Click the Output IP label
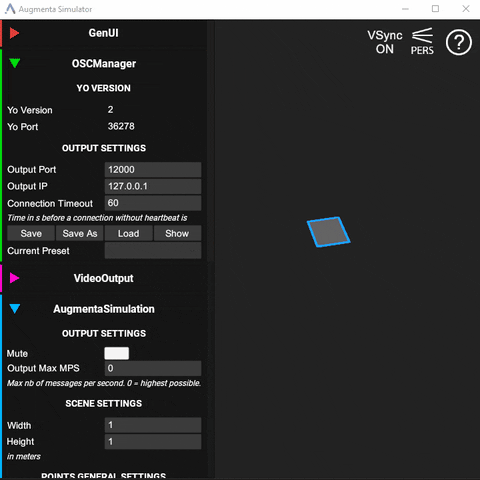This screenshot has width=480, height=480. coord(27,186)
